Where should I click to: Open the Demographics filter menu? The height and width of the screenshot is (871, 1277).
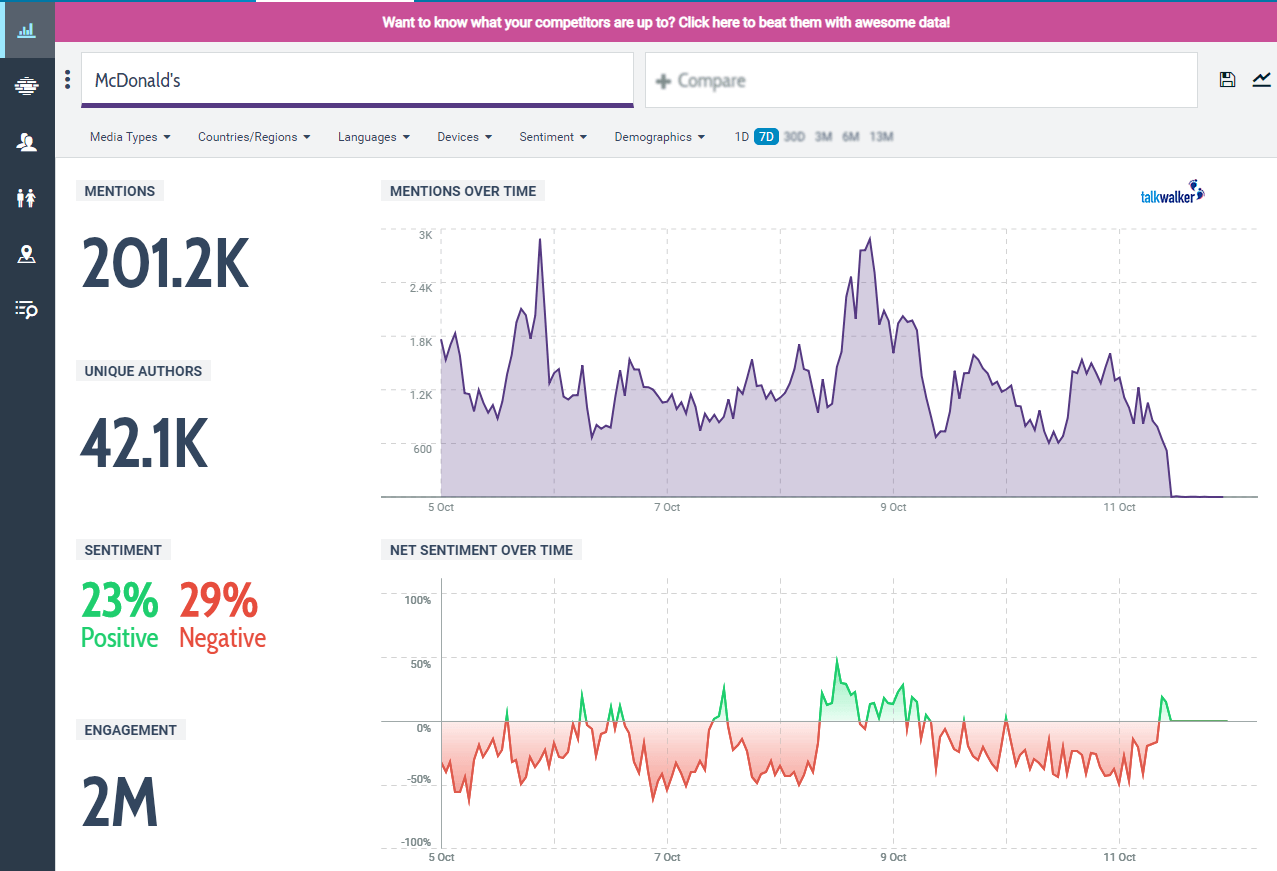tap(659, 137)
